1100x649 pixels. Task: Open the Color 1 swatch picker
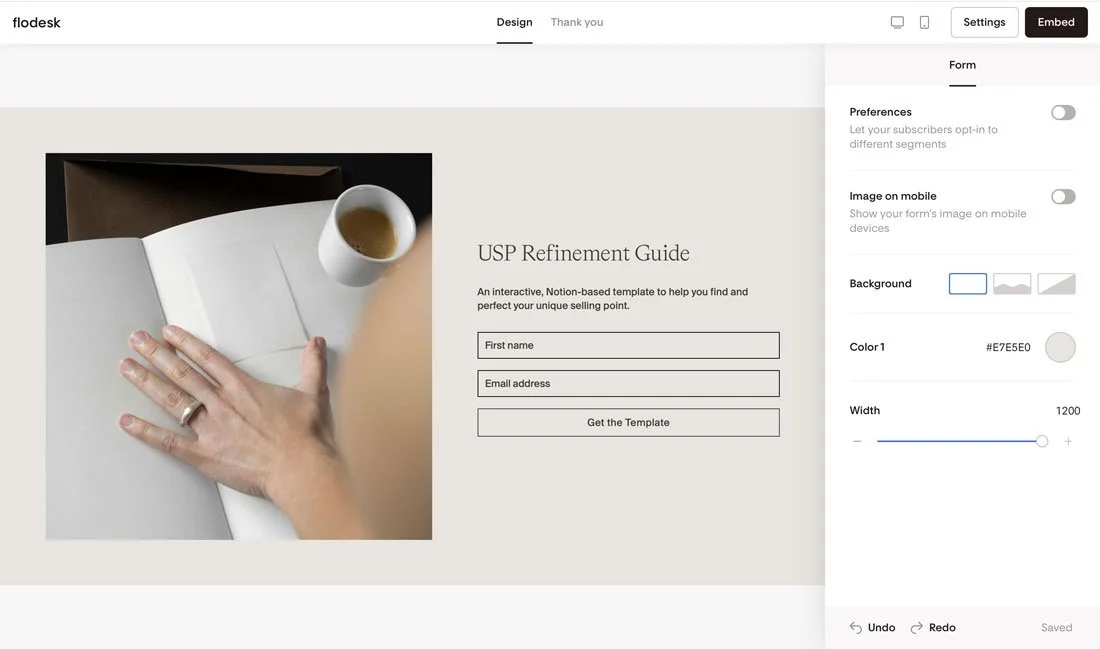tap(1060, 347)
